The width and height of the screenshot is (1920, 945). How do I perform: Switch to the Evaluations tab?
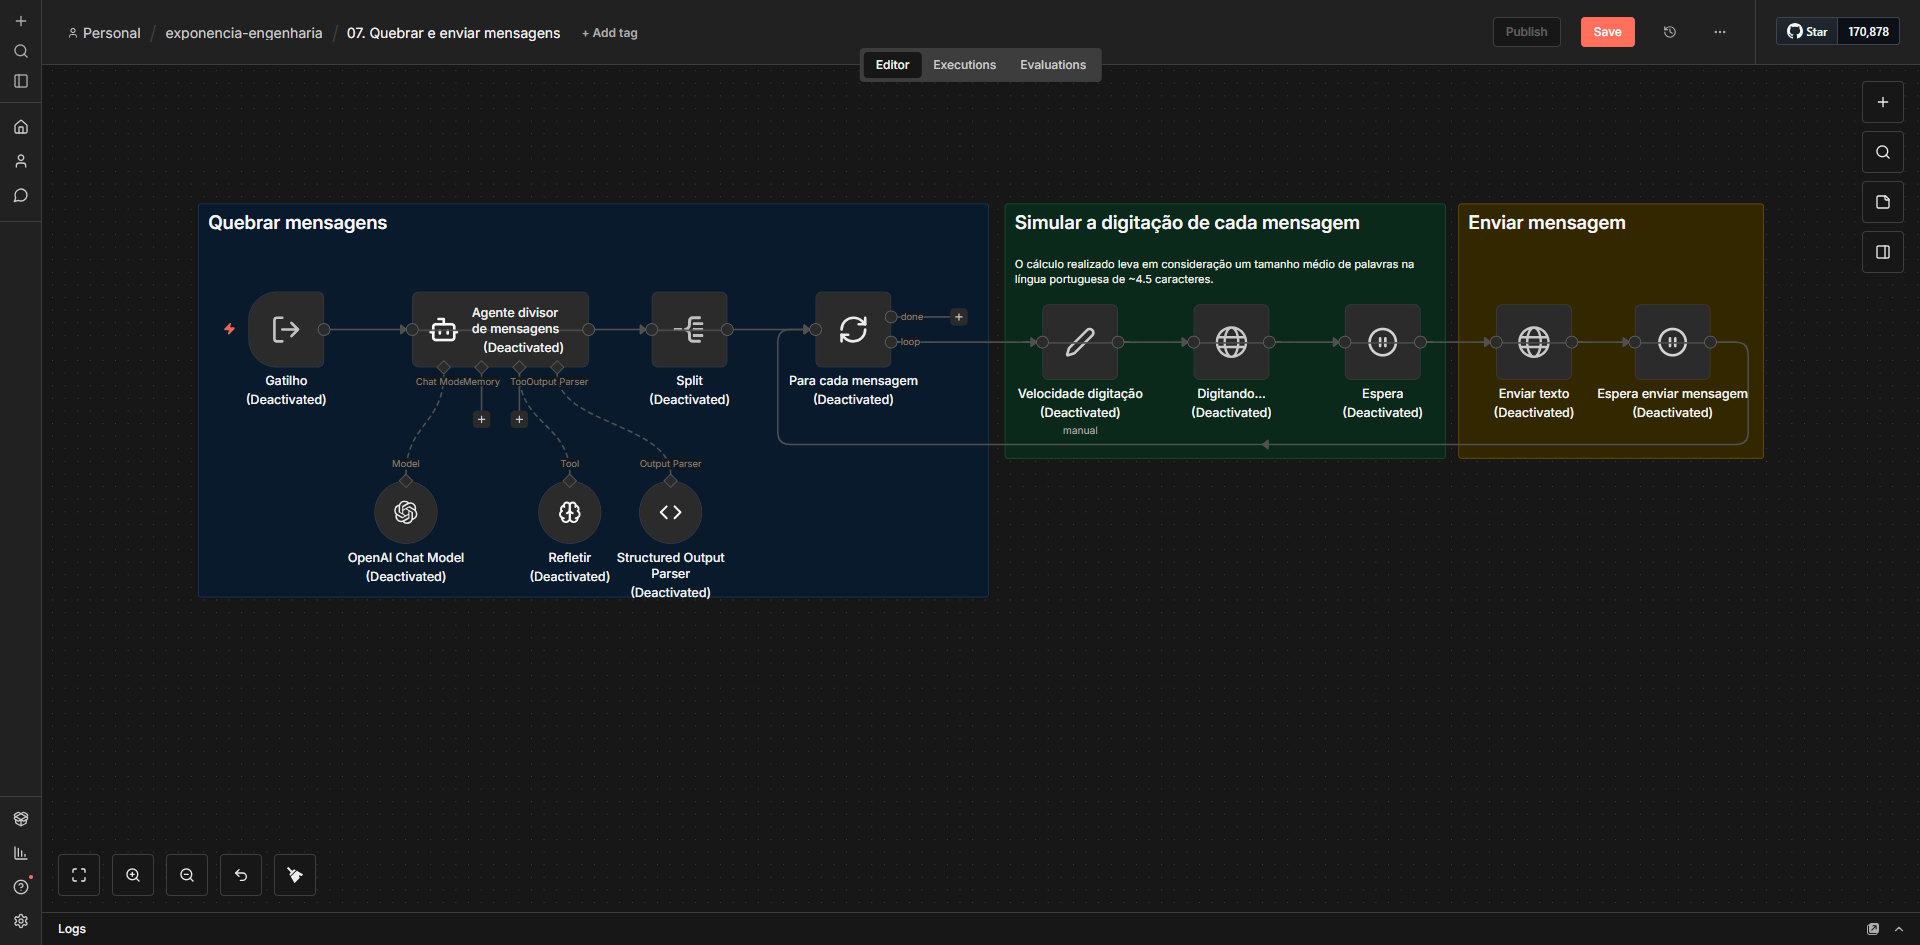(x=1052, y=65)
